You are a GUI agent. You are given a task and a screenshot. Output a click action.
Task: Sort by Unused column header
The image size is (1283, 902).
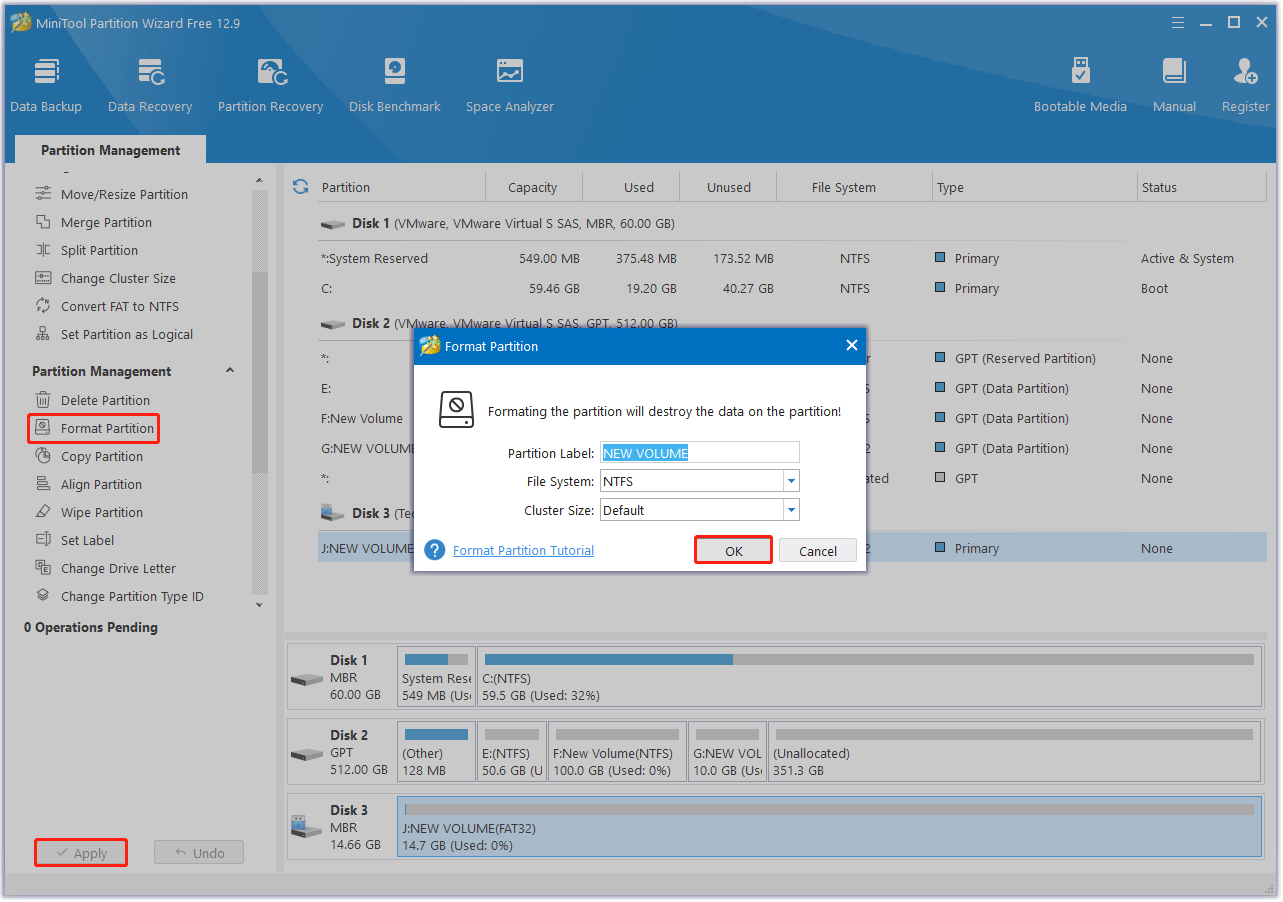click(729, 187)
